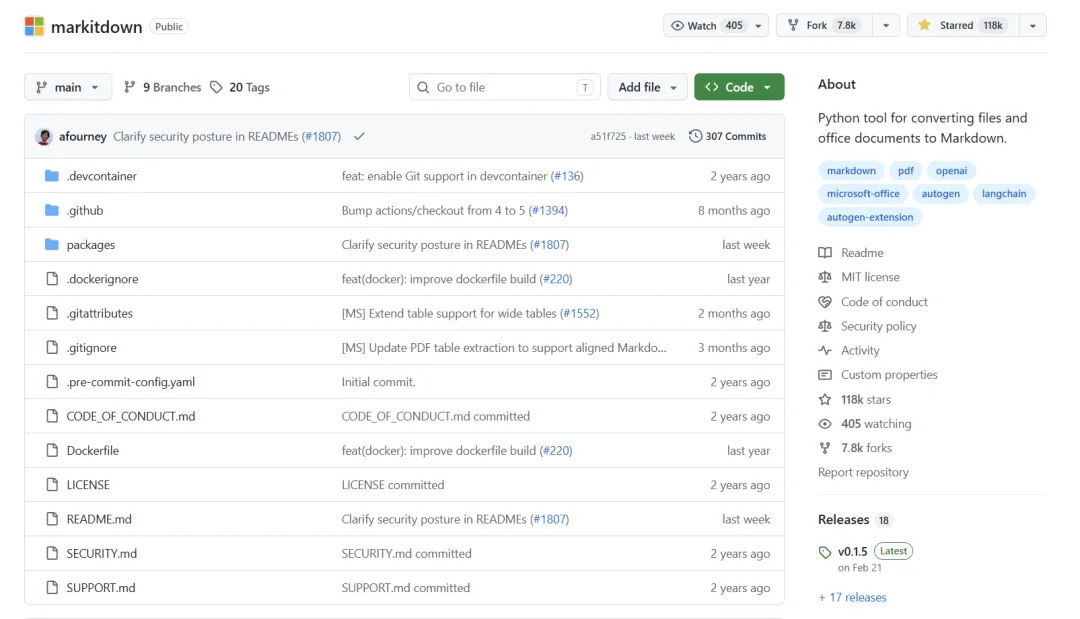Click the afourney avatar thumbnail
1080x619 pixels.
tap(44, 136)
